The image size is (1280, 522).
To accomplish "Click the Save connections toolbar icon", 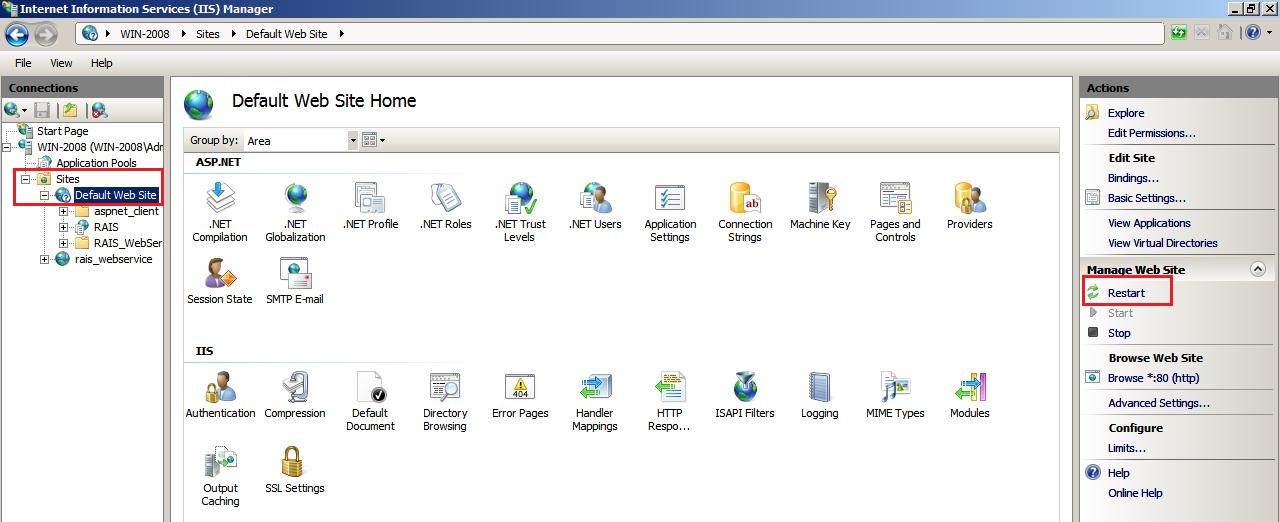I will click(42, 110).
